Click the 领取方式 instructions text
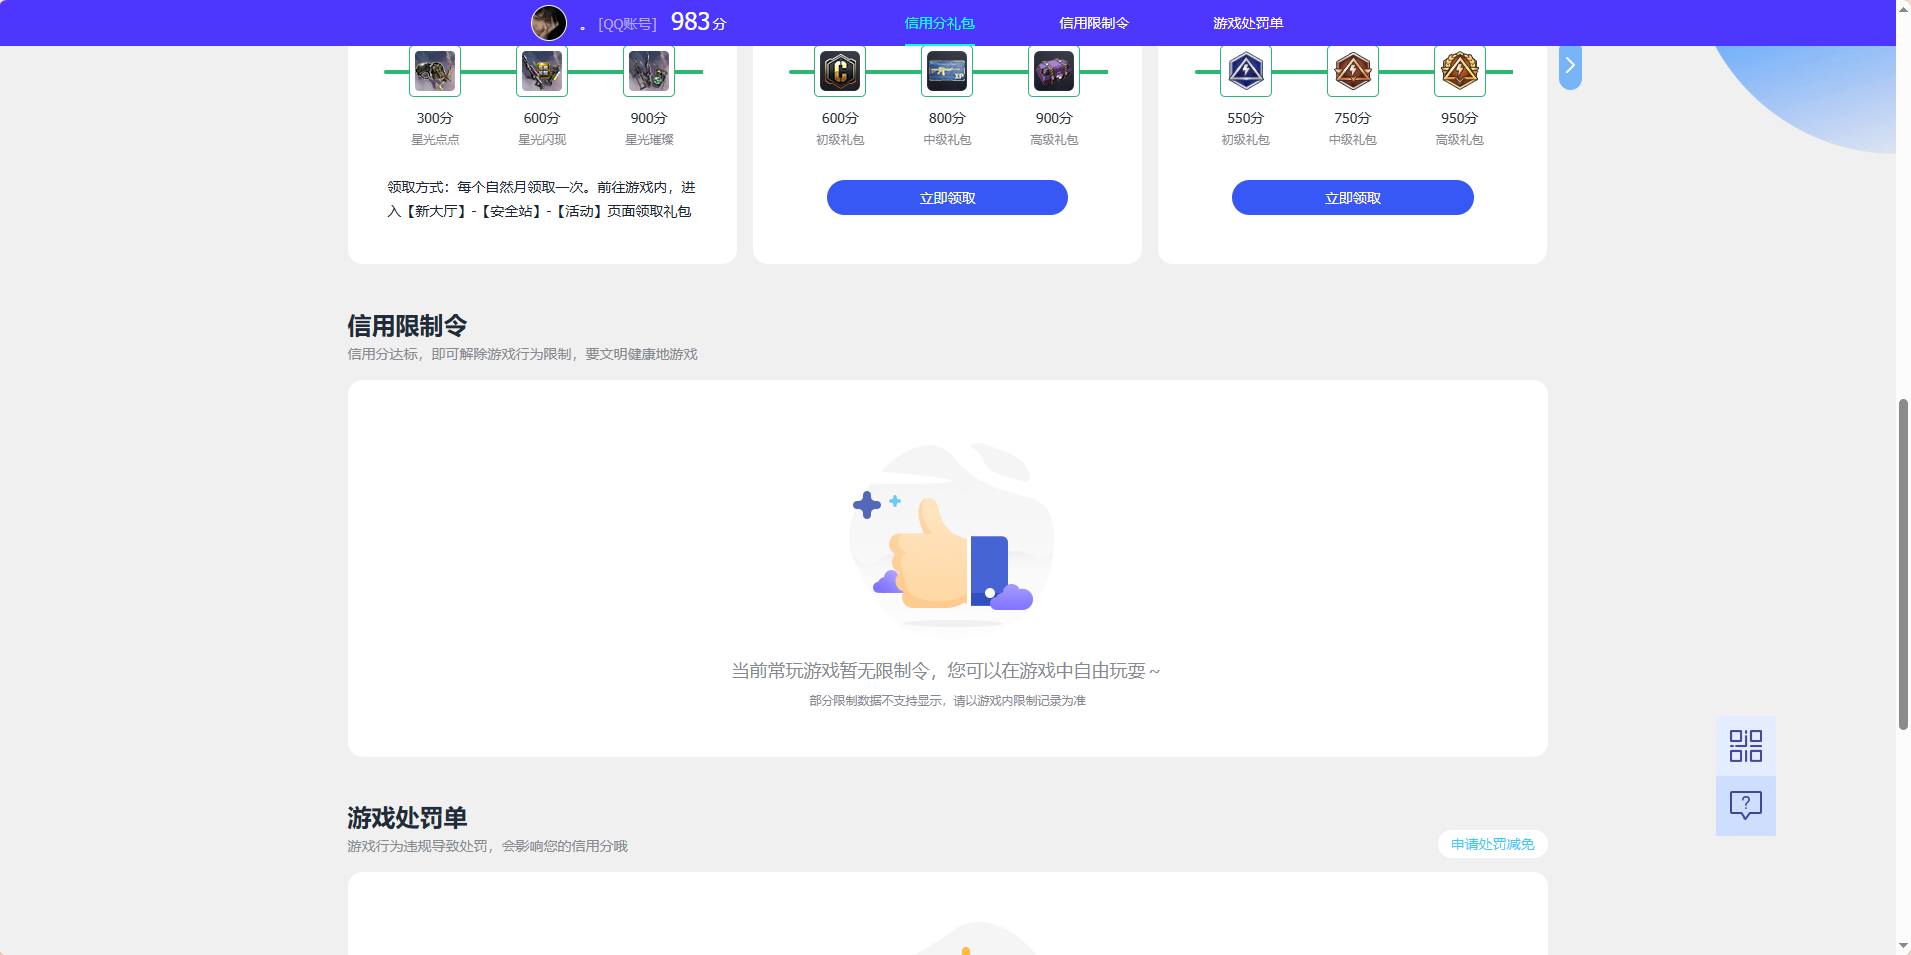1911x955 pixels. click(541, 199)
